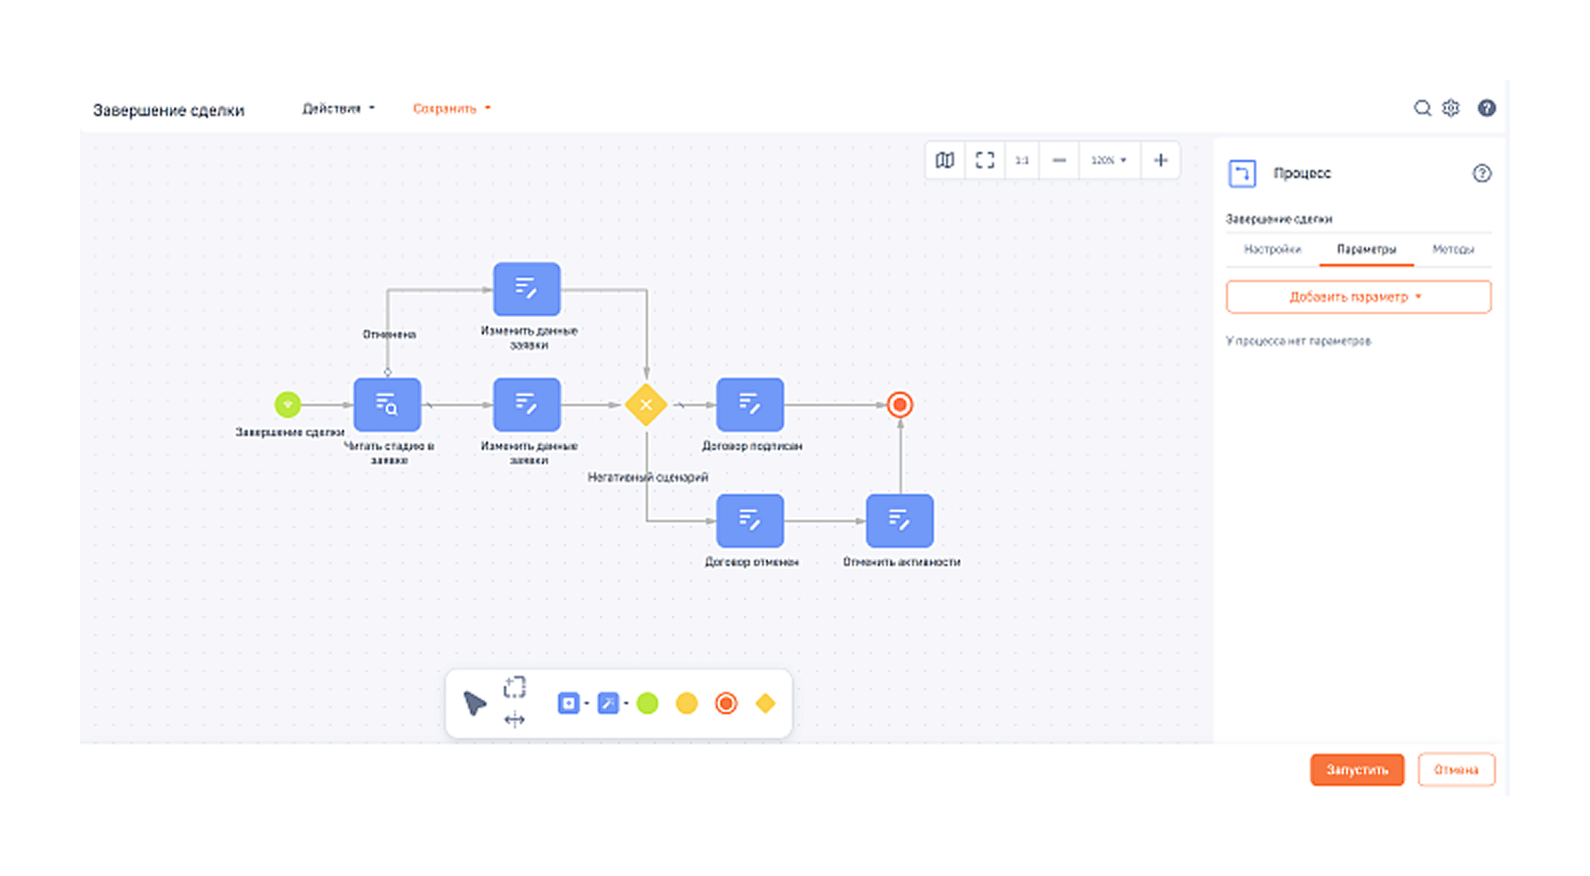
Task: Click the Негативный сценарий flow label
Action: pyautogui.click(x=648, y=477)
